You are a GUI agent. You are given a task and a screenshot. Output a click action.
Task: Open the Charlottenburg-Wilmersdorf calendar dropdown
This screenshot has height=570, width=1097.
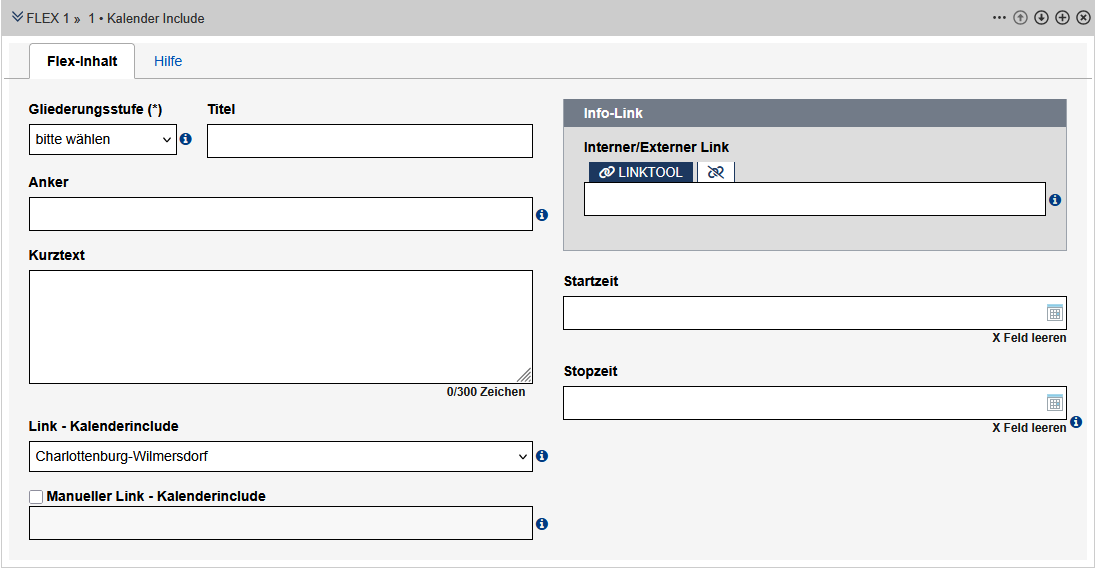(x=280, y=457)
